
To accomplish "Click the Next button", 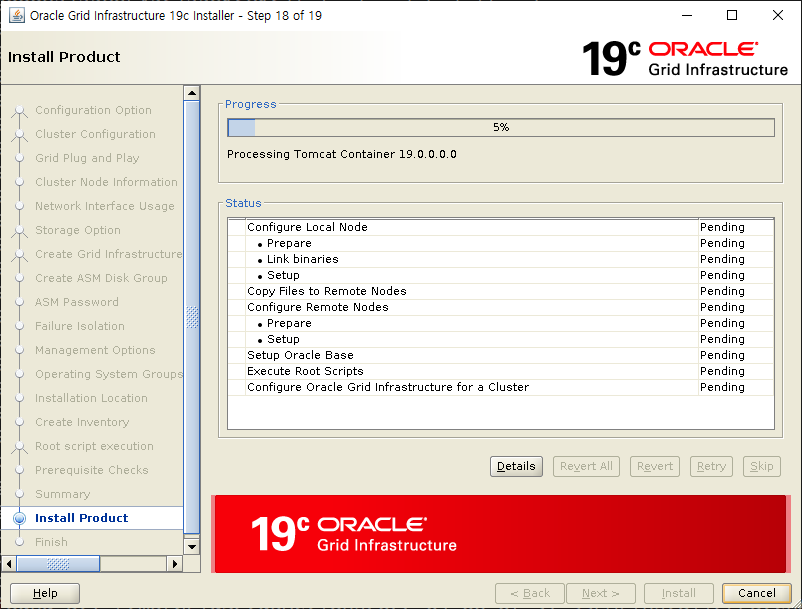I will pos(601,593).
